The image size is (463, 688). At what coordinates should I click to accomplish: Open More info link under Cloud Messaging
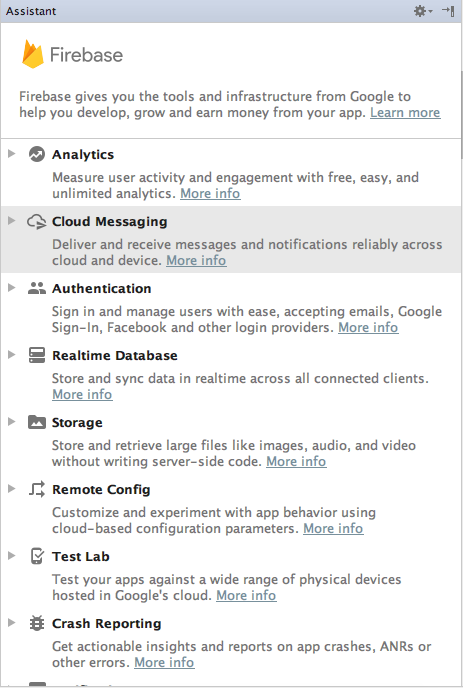(196, 261)
